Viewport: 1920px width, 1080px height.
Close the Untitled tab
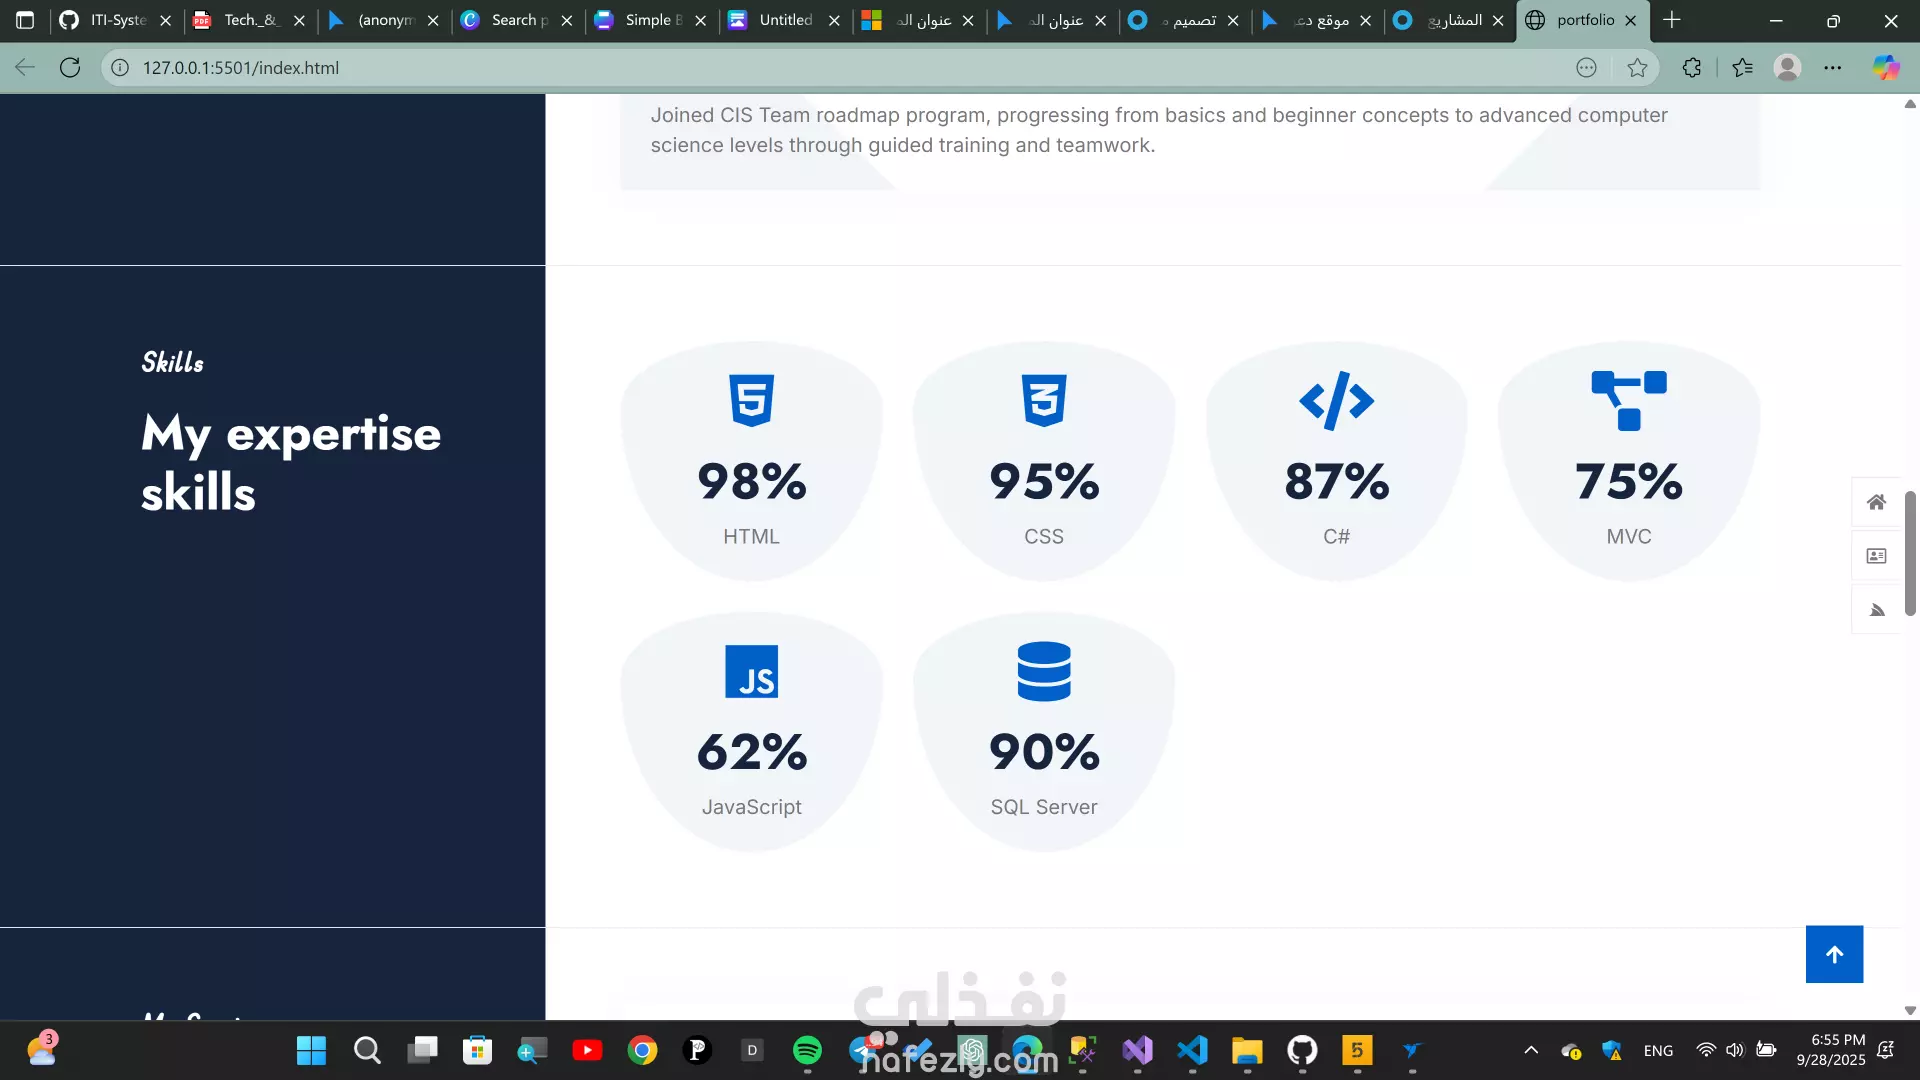[x=834, y=20]
